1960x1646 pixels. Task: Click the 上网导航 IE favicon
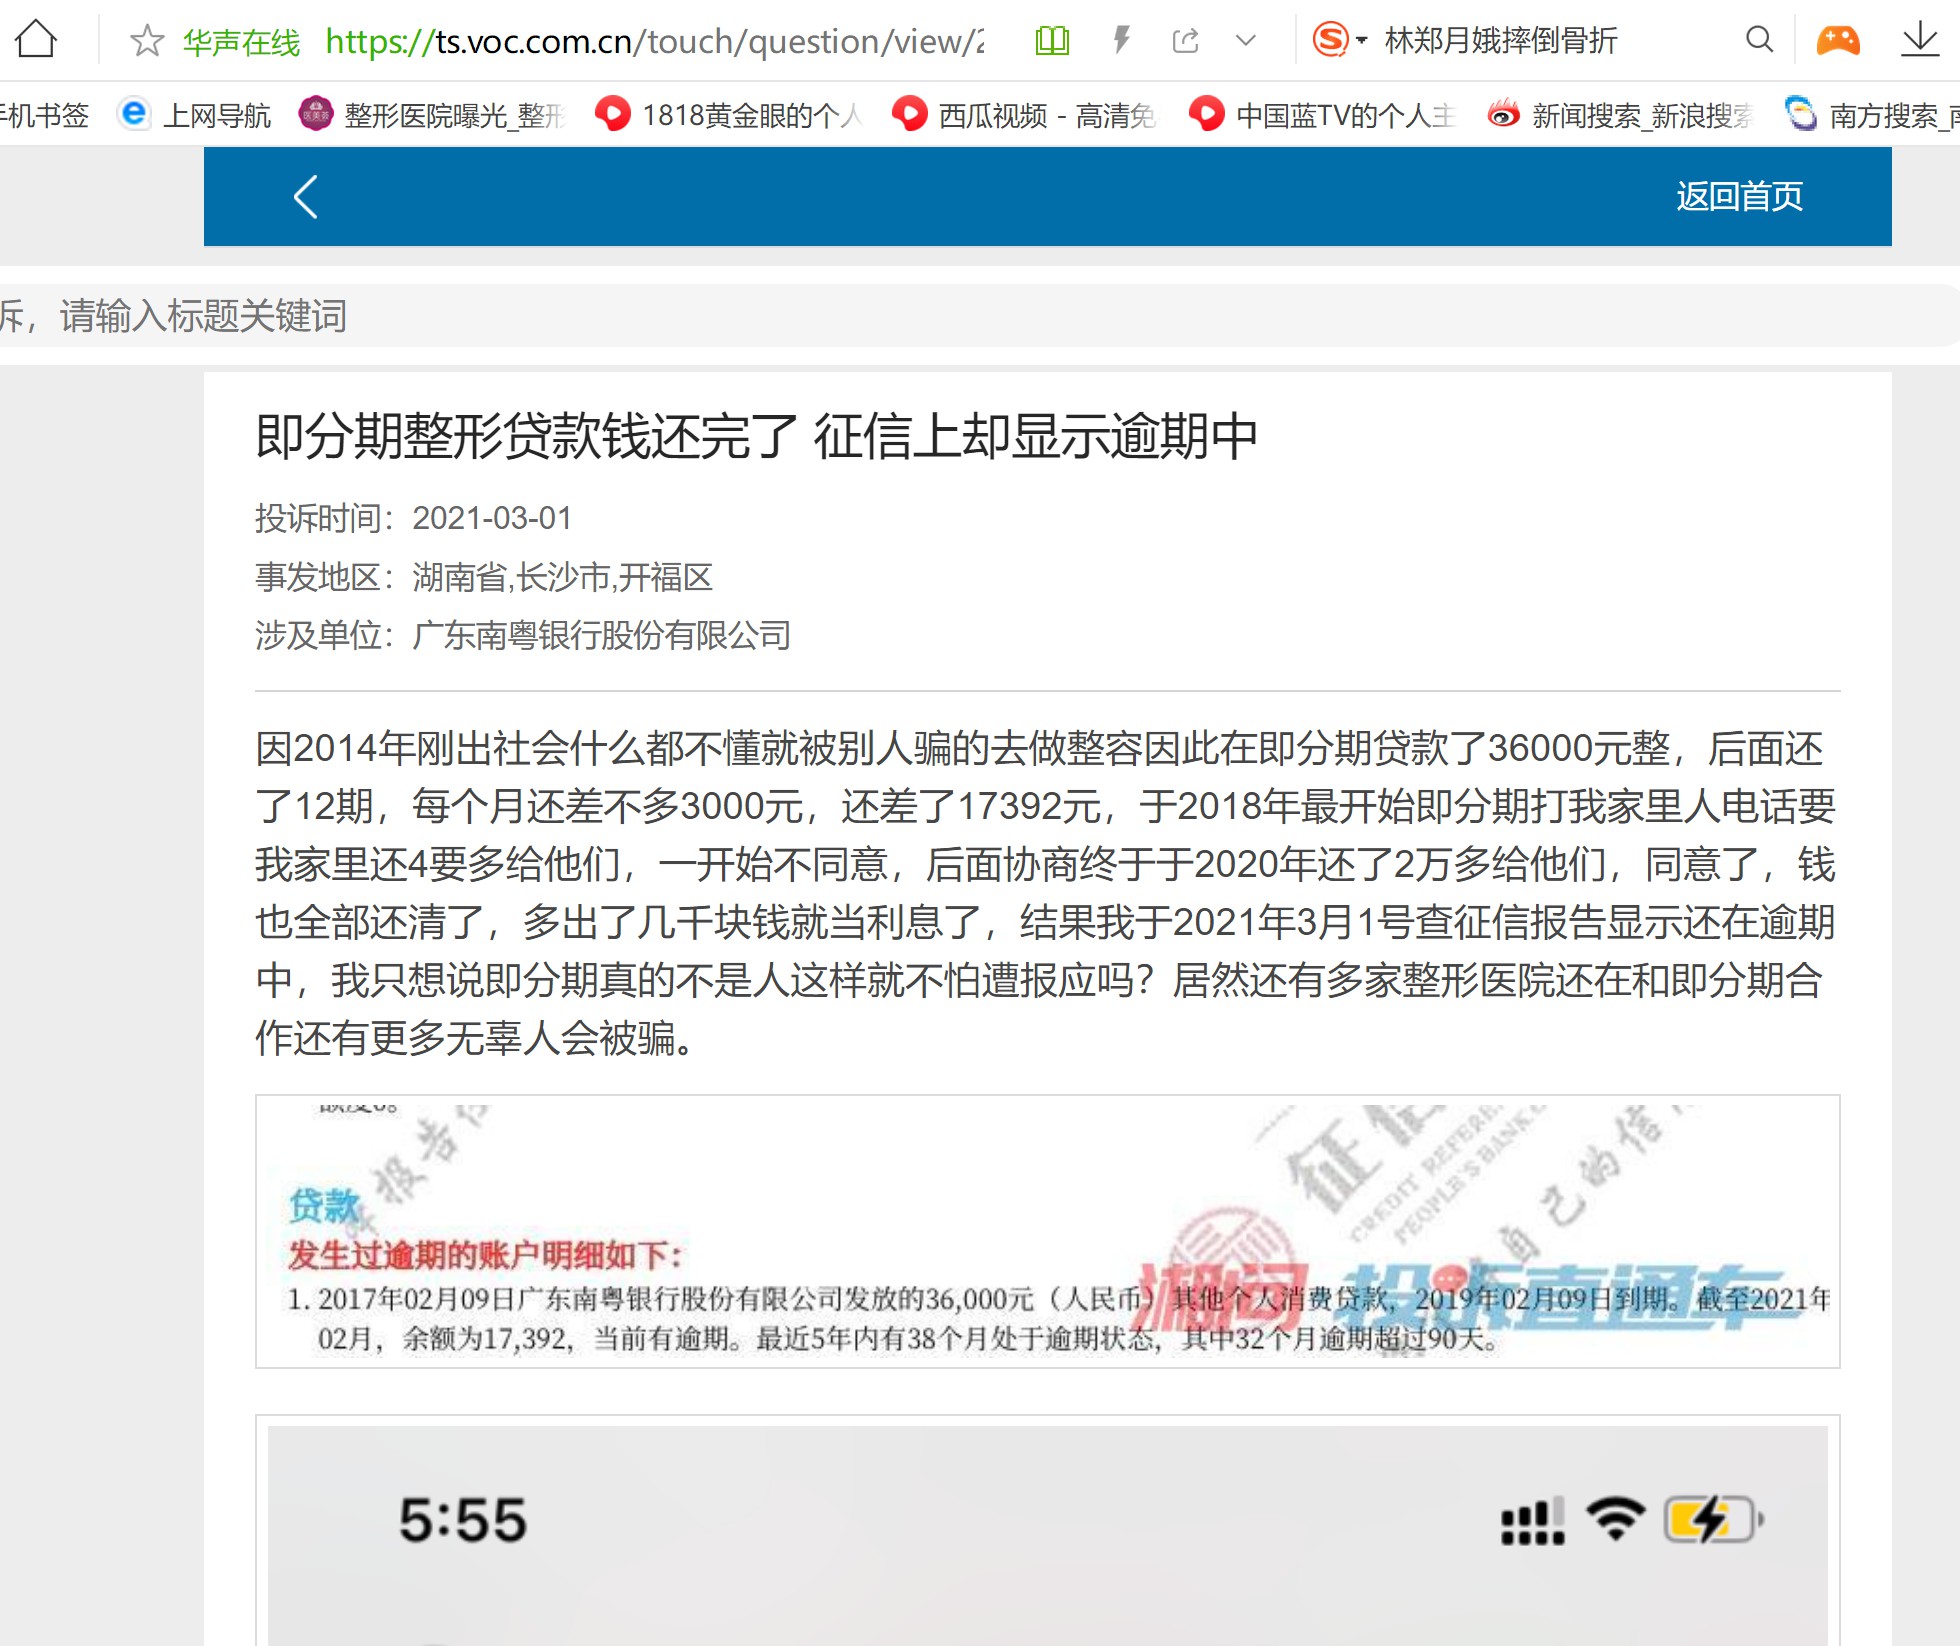click(133, 114)
